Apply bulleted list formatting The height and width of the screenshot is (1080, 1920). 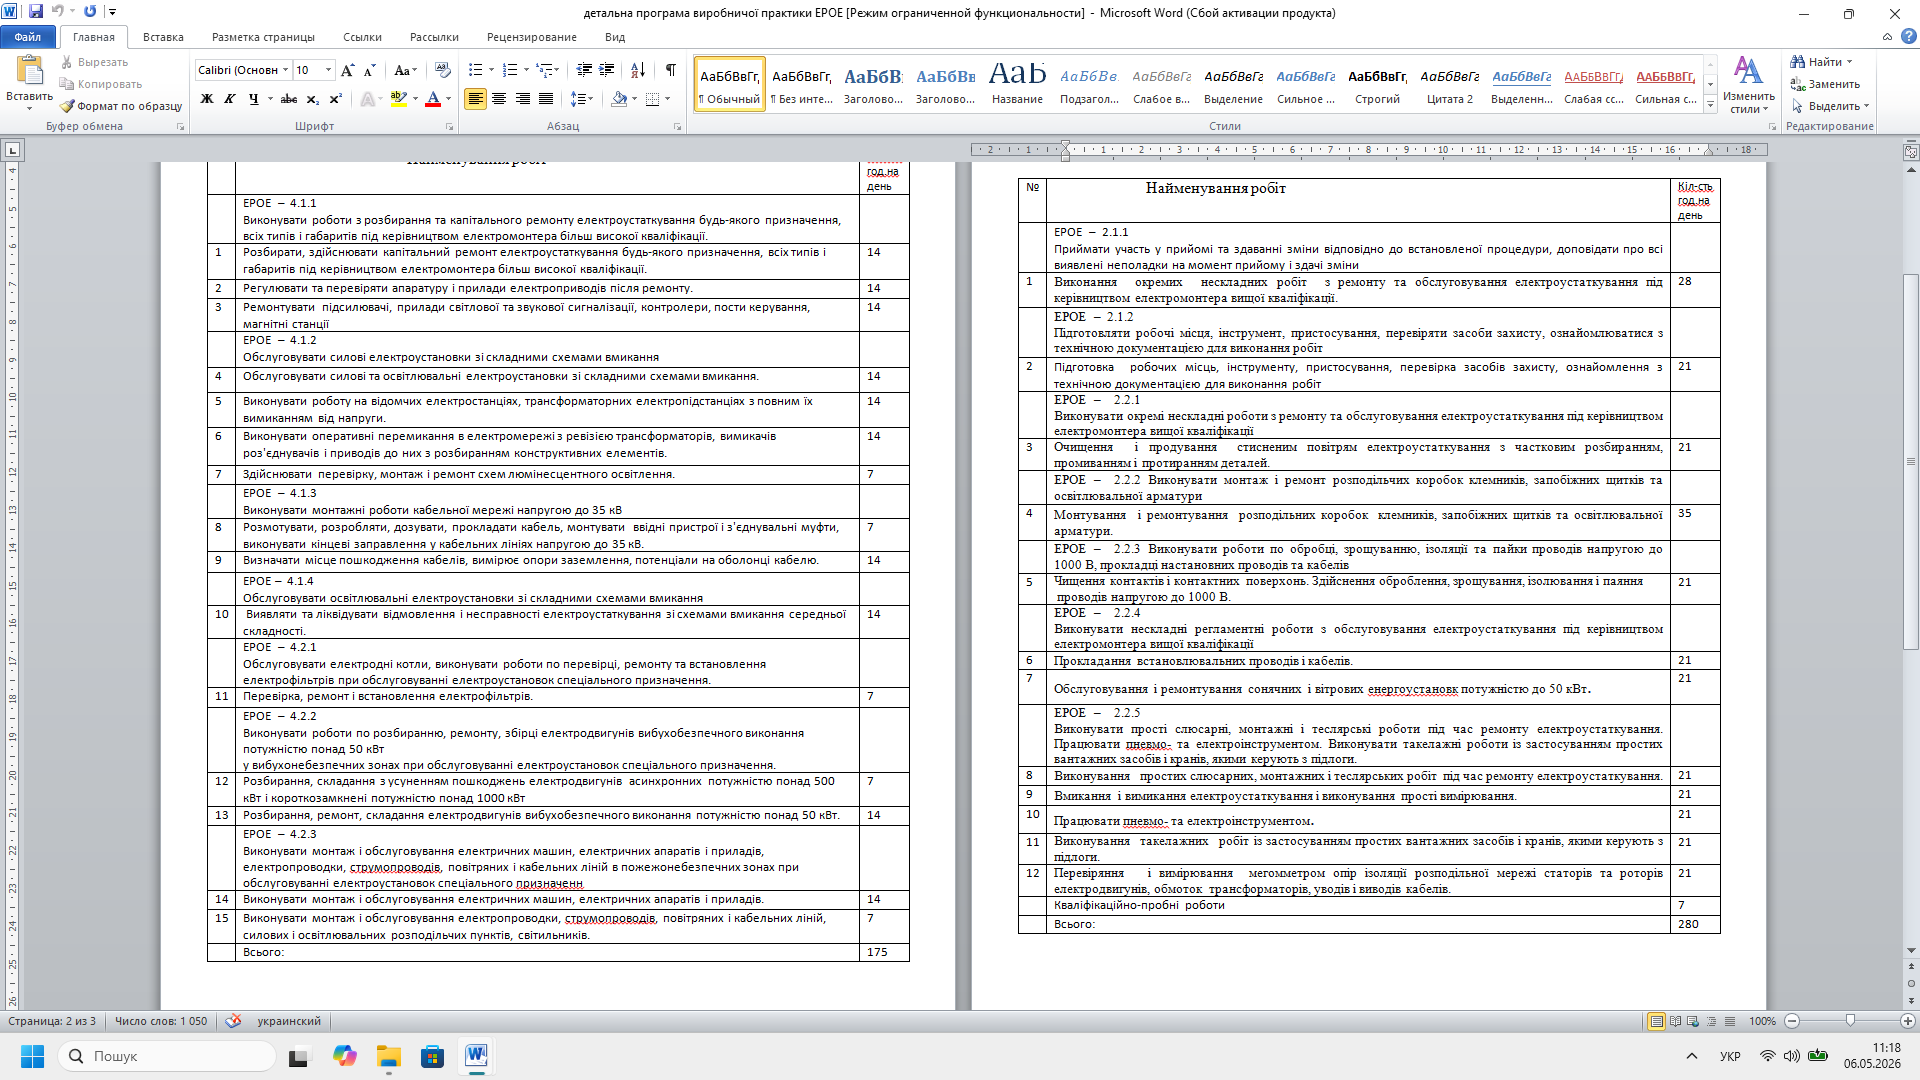coord(476,70)
